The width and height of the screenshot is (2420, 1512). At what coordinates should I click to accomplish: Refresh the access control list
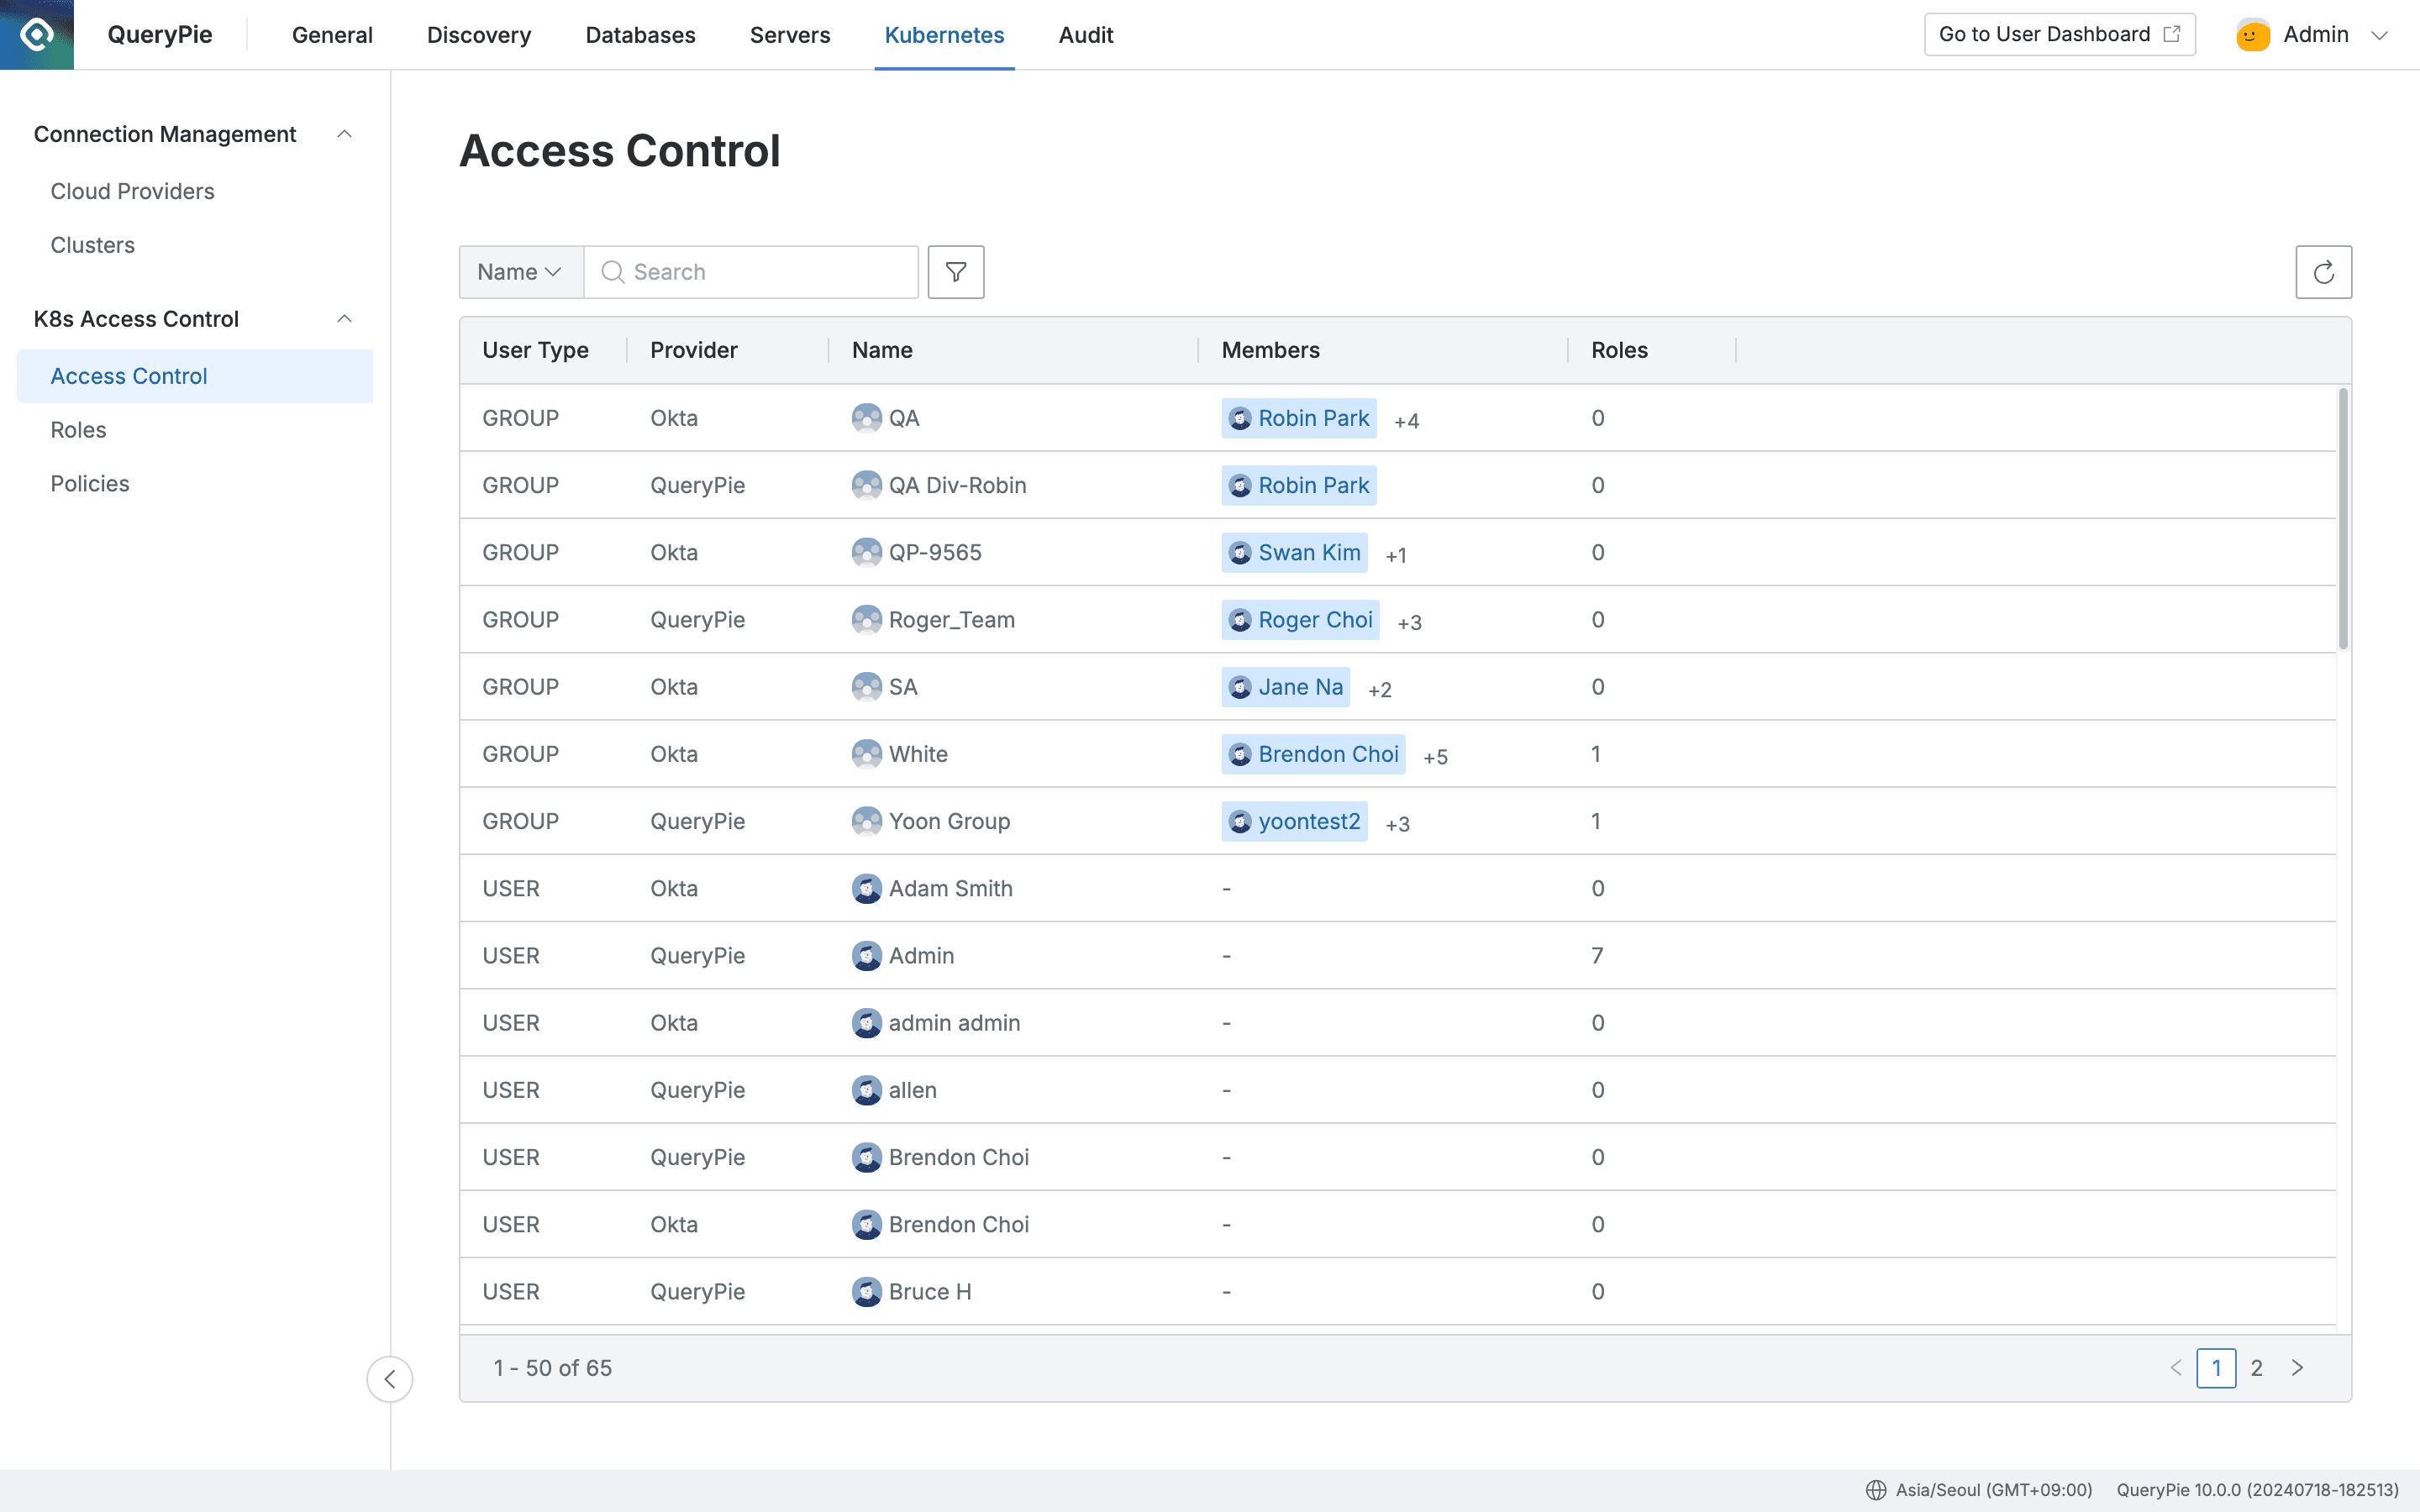click(x=2324, y=271)
